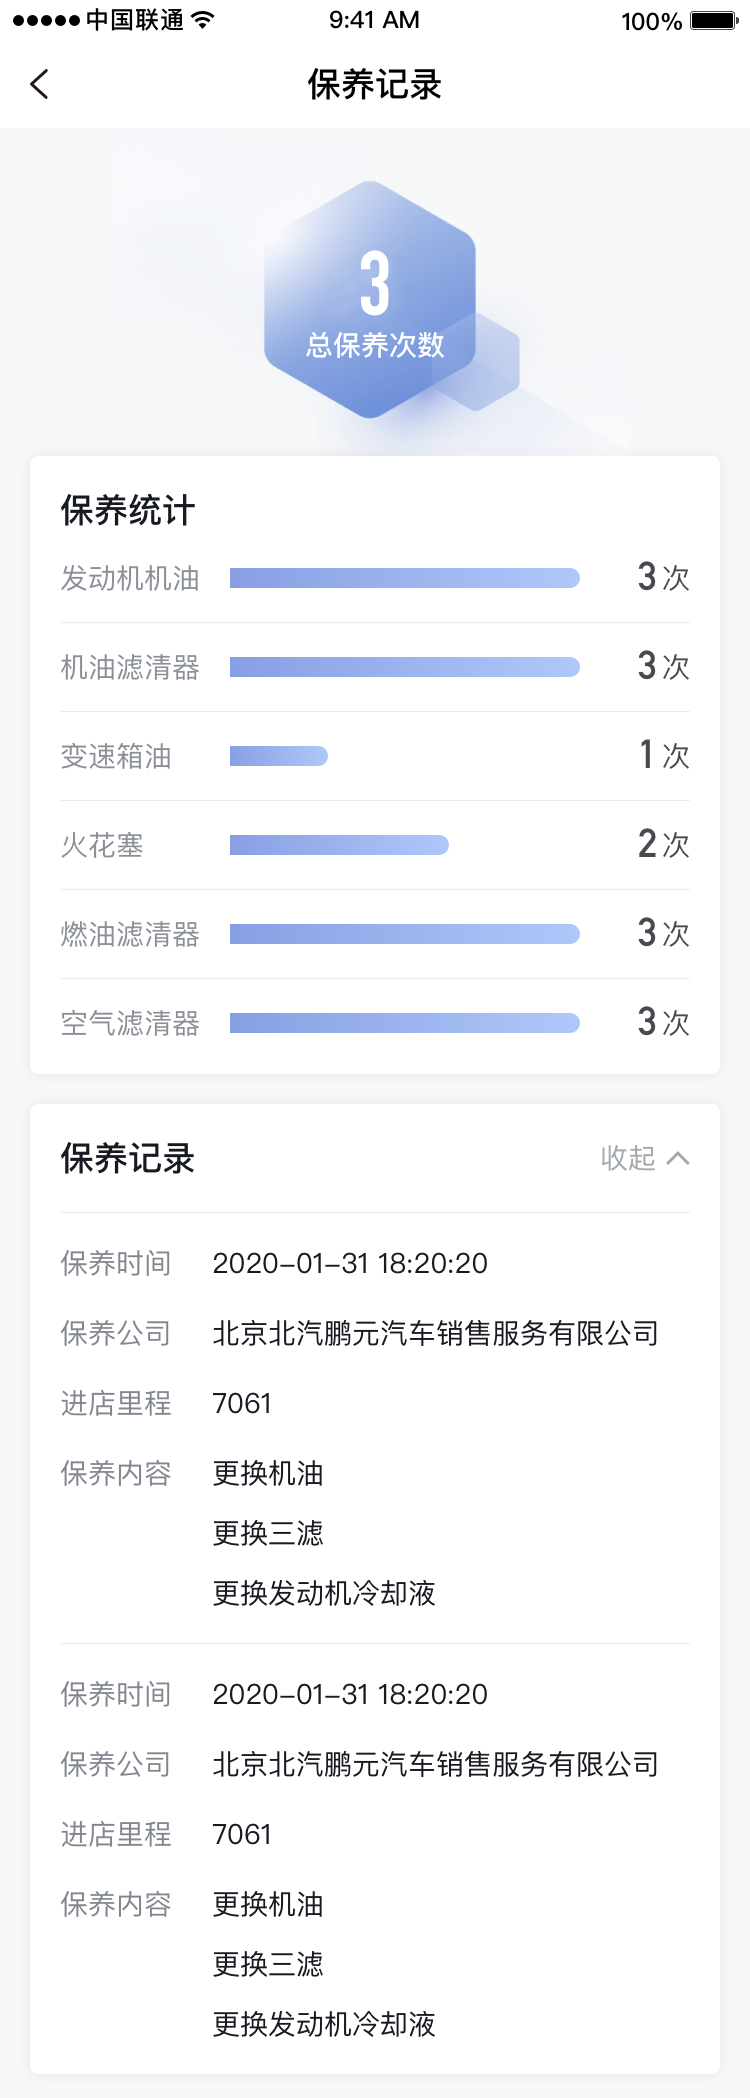The width and height of the screenshot is (750, 2098).
Task: Tap the 收起 text label
Action: tap(628, 1158)
